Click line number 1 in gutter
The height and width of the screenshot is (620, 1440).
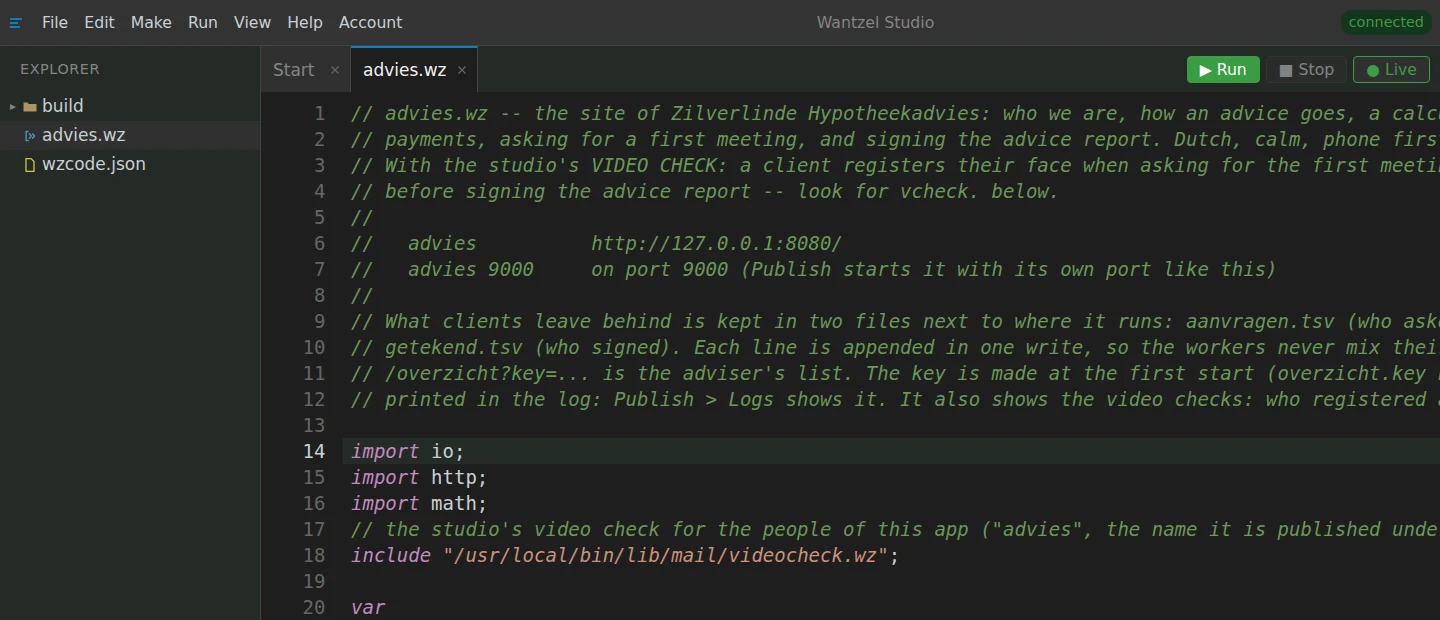[x=319, y=113]
